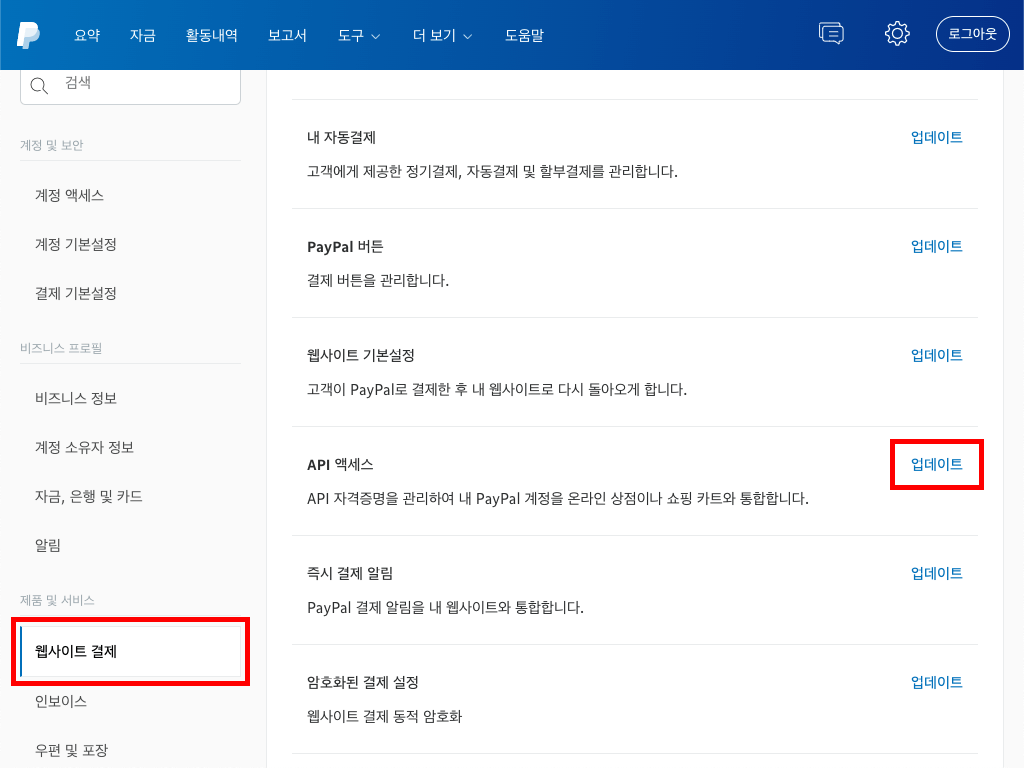Select 웹사이트 결제 in sidebar
The width and height of the screenshot is (1024, 768).
coord(131,651)
